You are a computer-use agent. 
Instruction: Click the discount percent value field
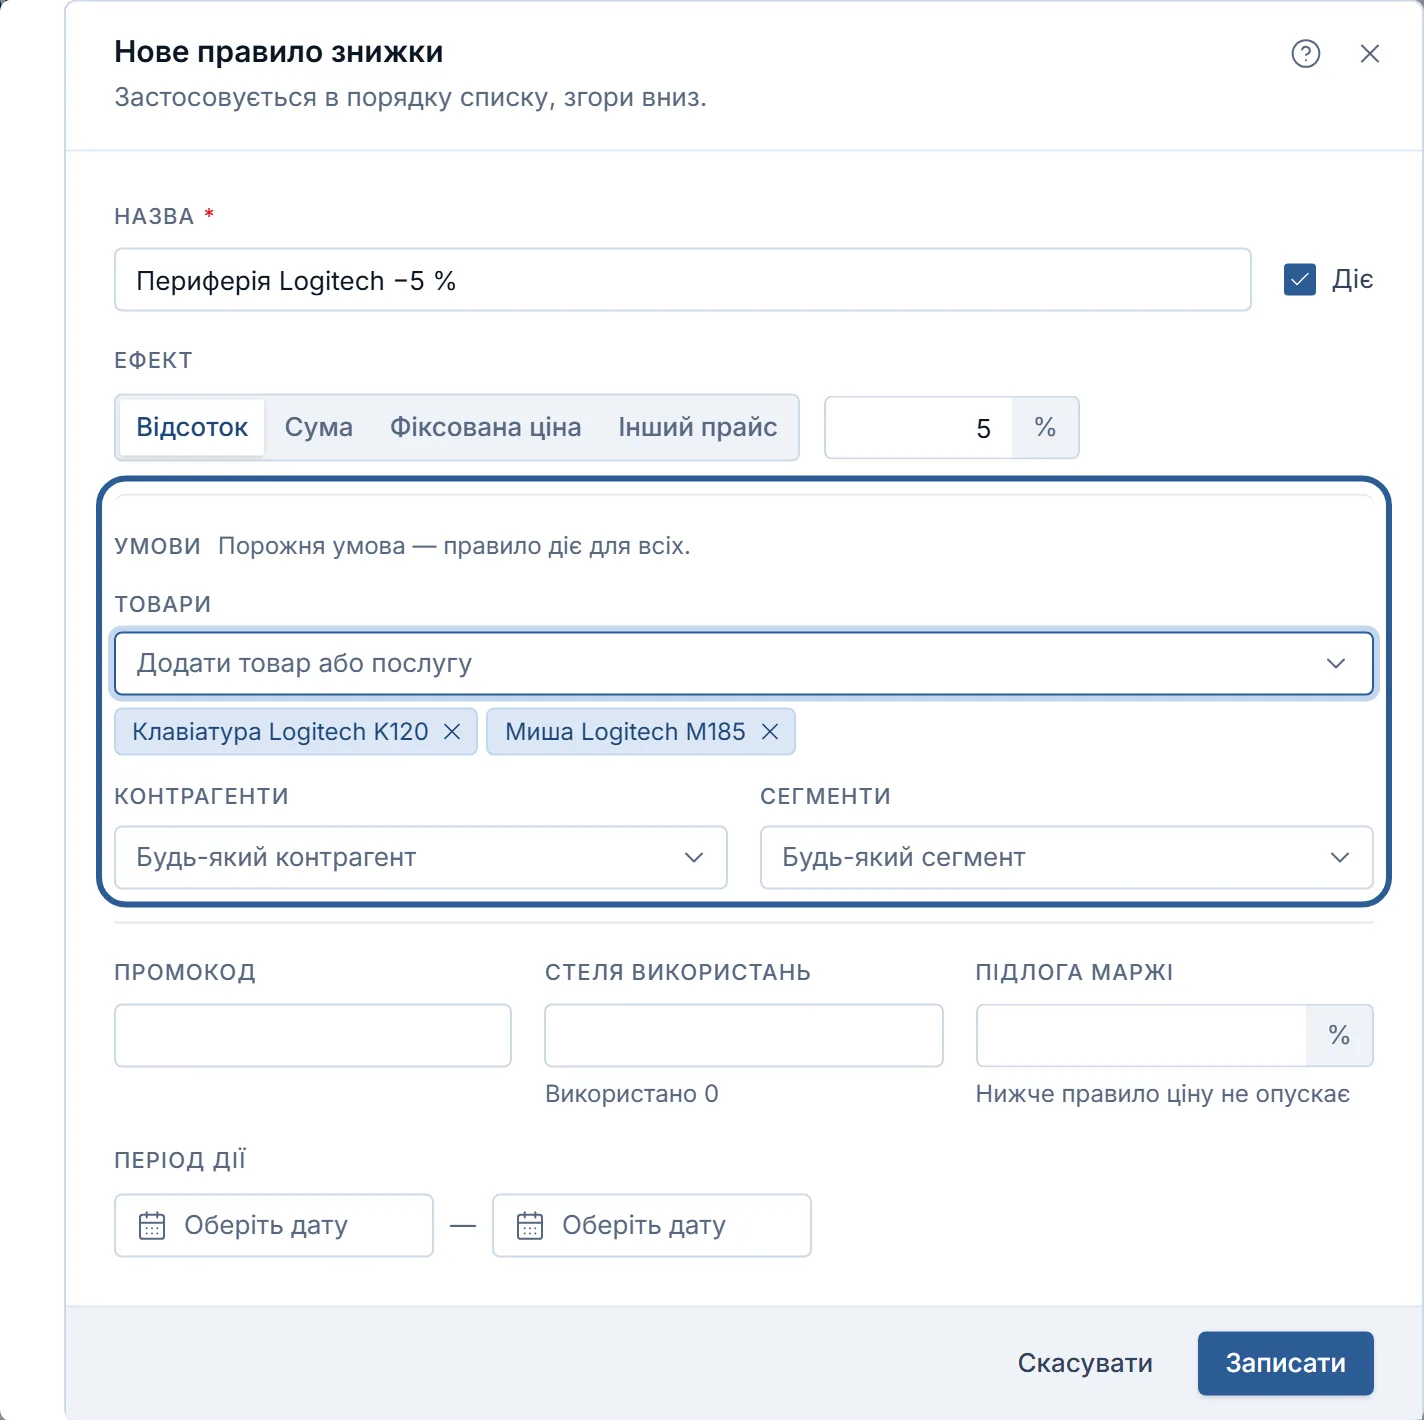[919, 428]
